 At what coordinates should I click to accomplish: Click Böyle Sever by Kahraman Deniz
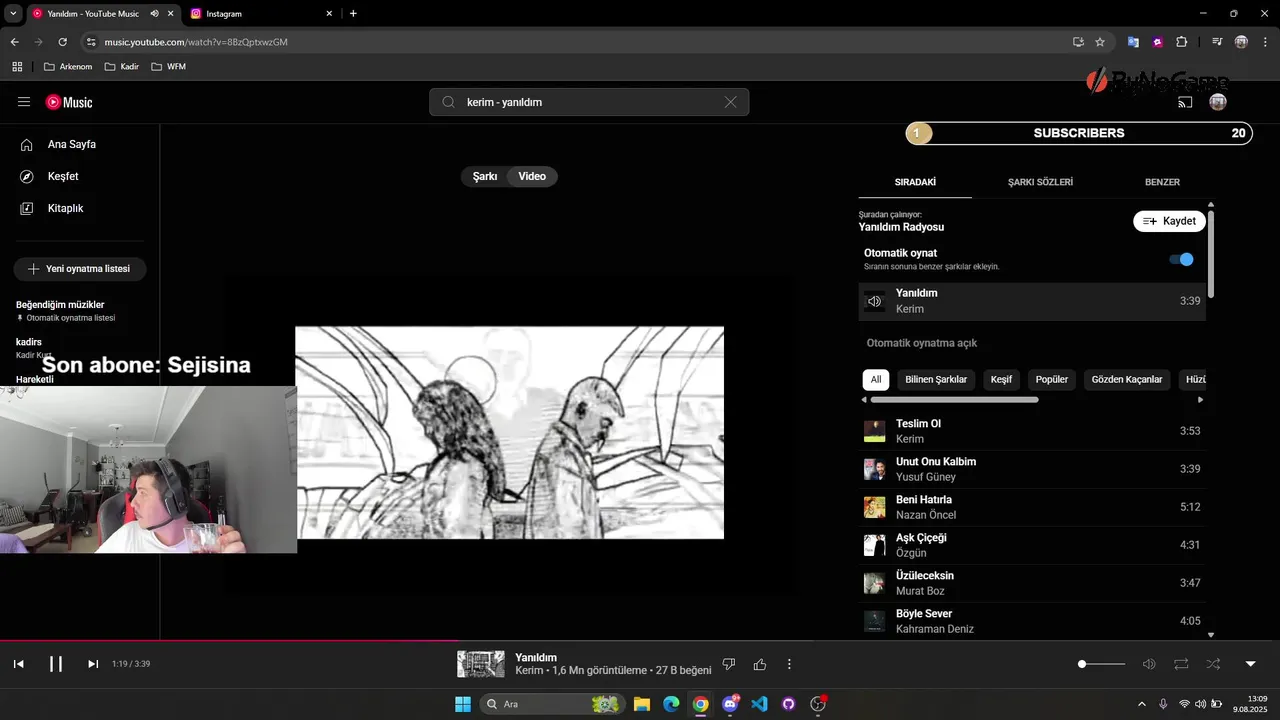[1032, 621]
